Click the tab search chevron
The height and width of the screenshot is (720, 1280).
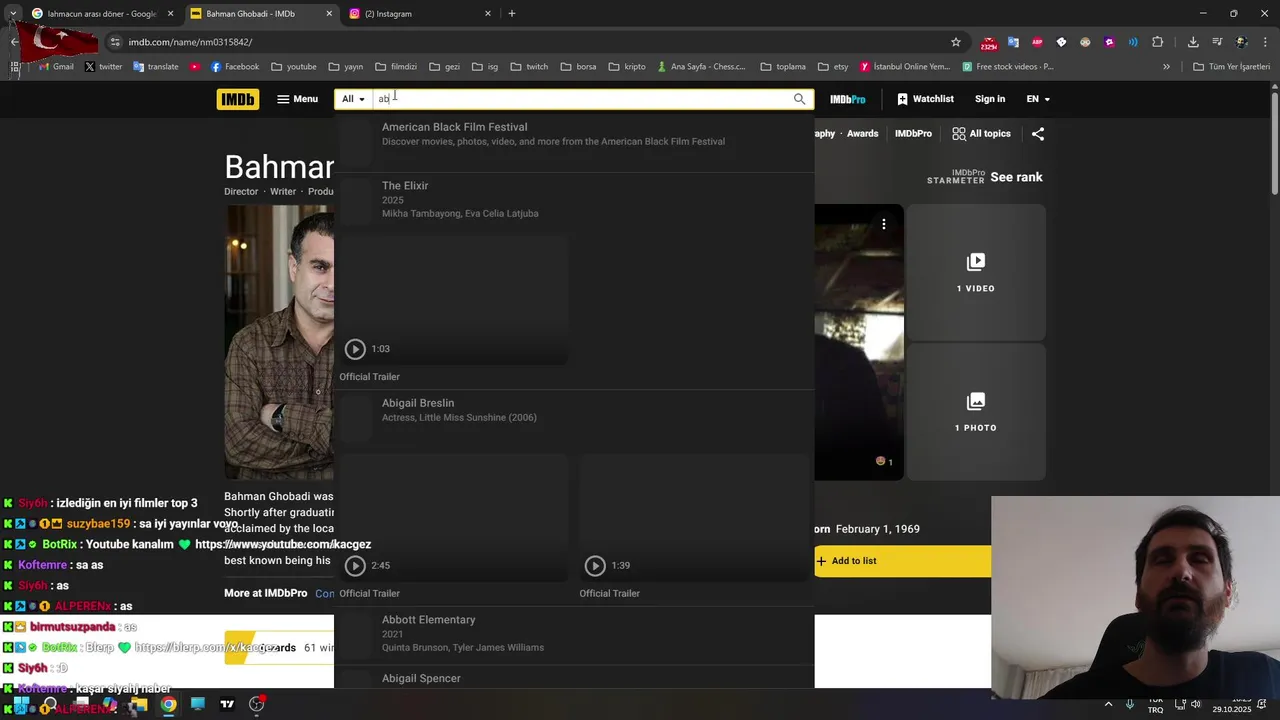click(x=13, y=14)
